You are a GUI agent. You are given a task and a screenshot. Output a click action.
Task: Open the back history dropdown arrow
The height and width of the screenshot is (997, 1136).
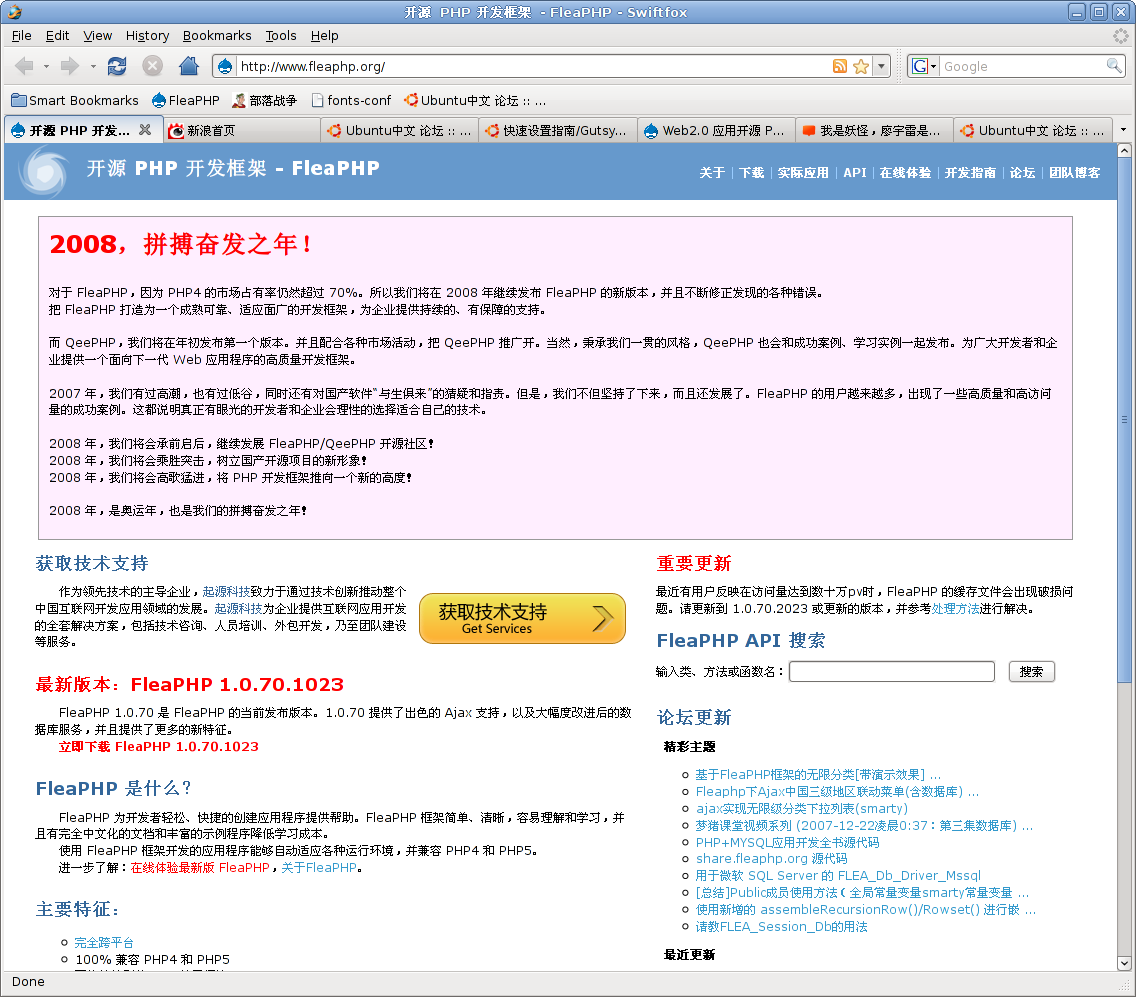coord(46,67)
